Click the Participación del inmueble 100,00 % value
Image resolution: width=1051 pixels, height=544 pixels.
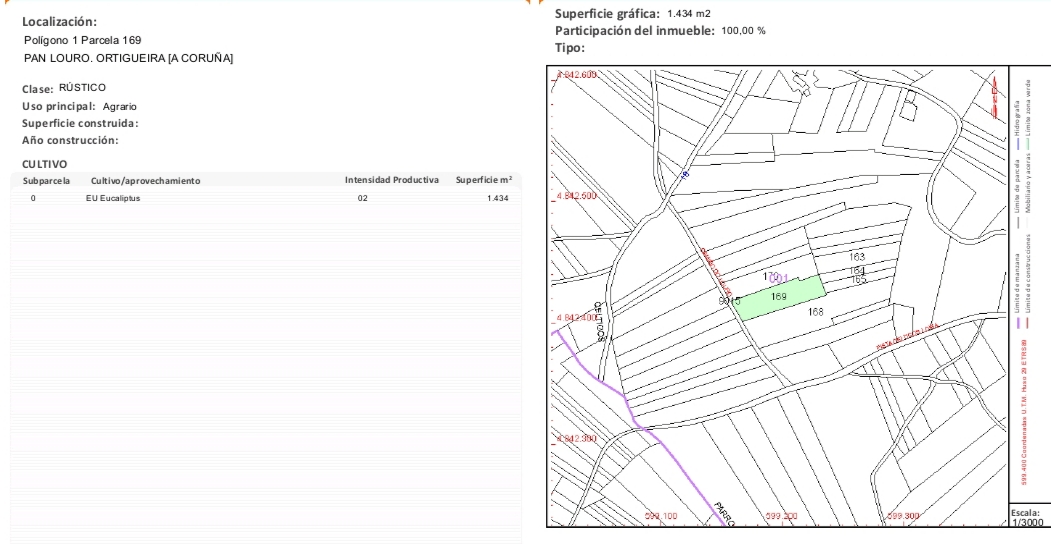click(743, 31)
